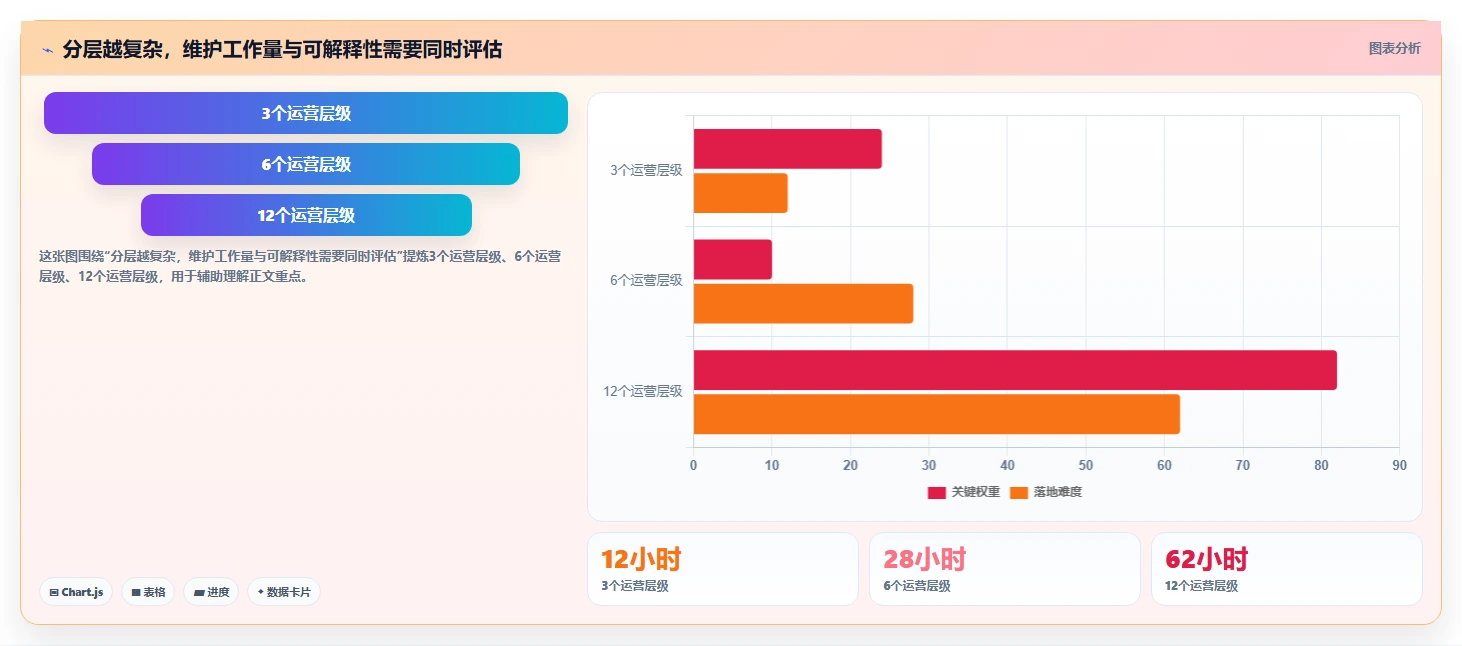Click the x-axis tick label 20
The width and height of the screenshot is (1462, 646).
click(x=851, y=465)
